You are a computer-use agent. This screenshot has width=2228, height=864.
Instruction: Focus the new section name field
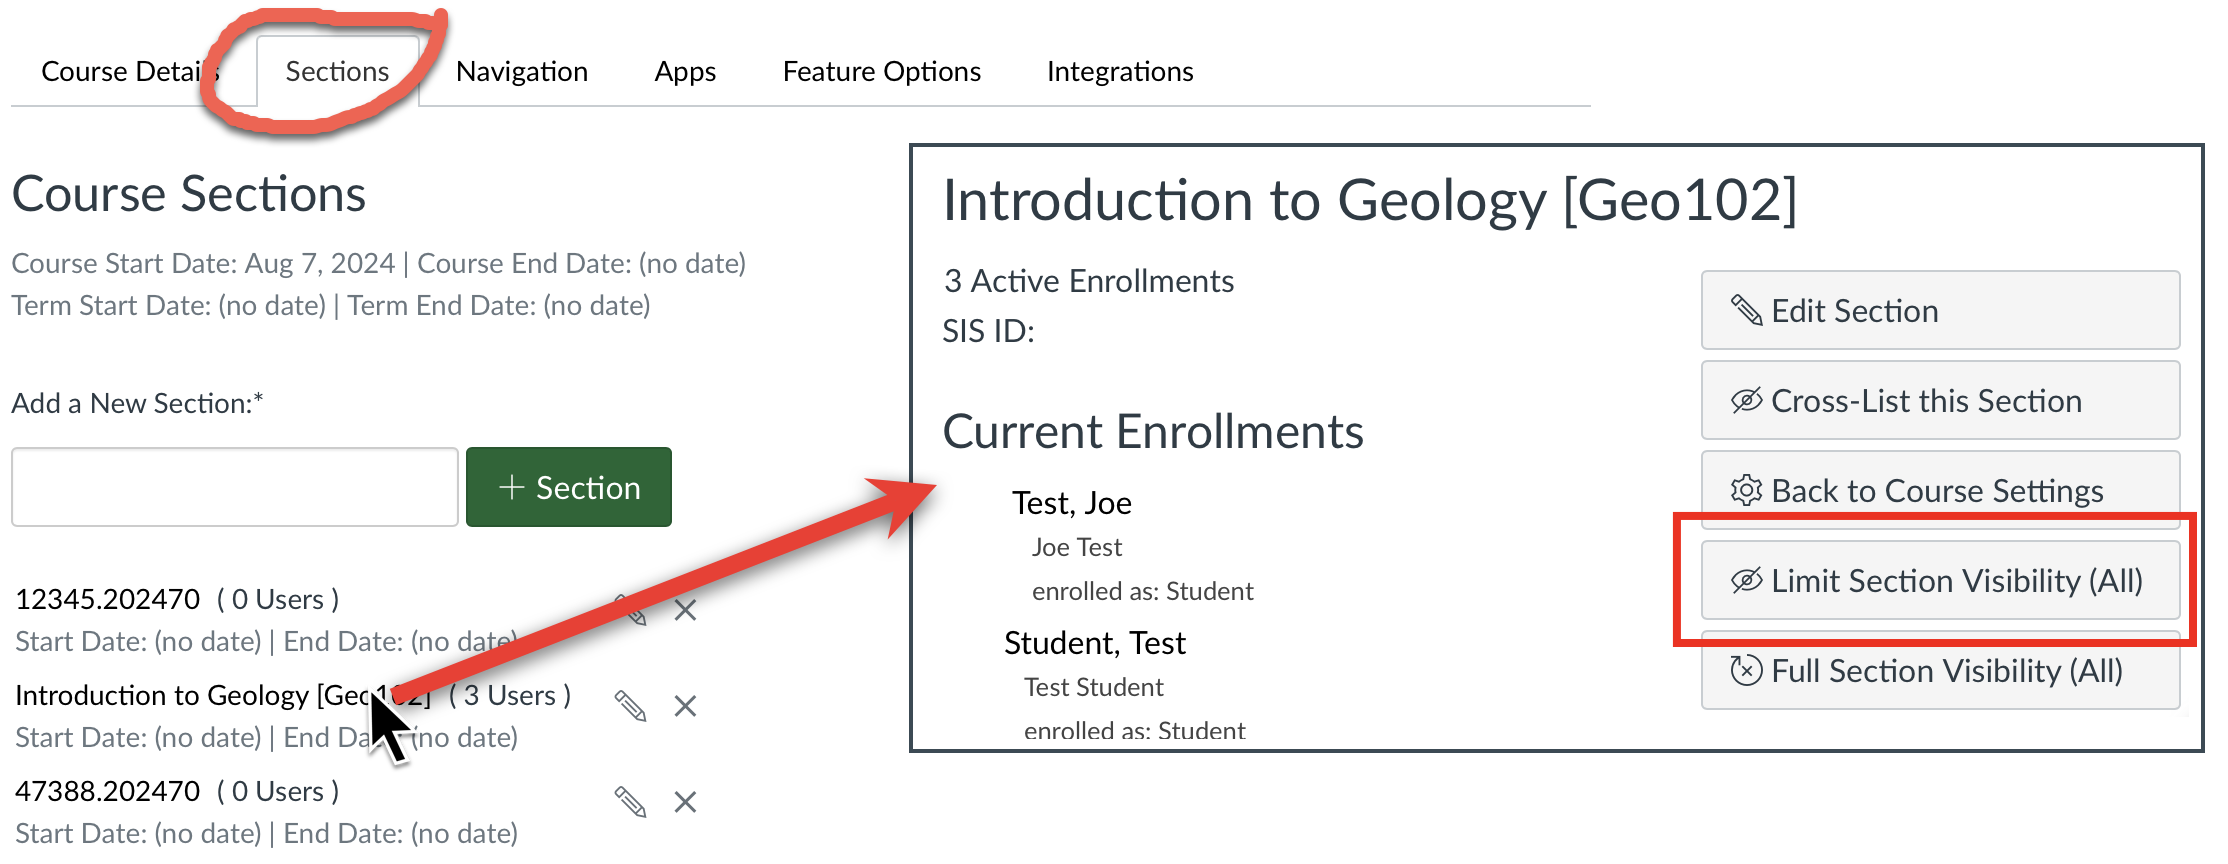235,487
